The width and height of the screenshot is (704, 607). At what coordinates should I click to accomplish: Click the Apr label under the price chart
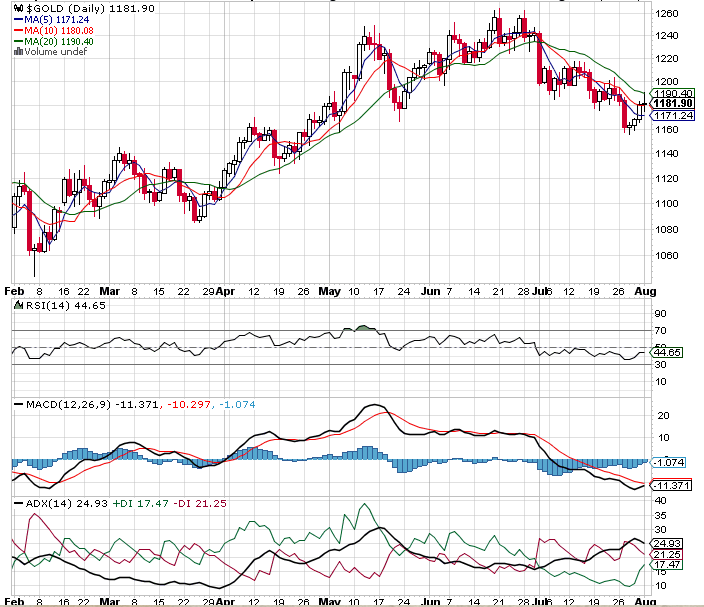click(225, 291)
